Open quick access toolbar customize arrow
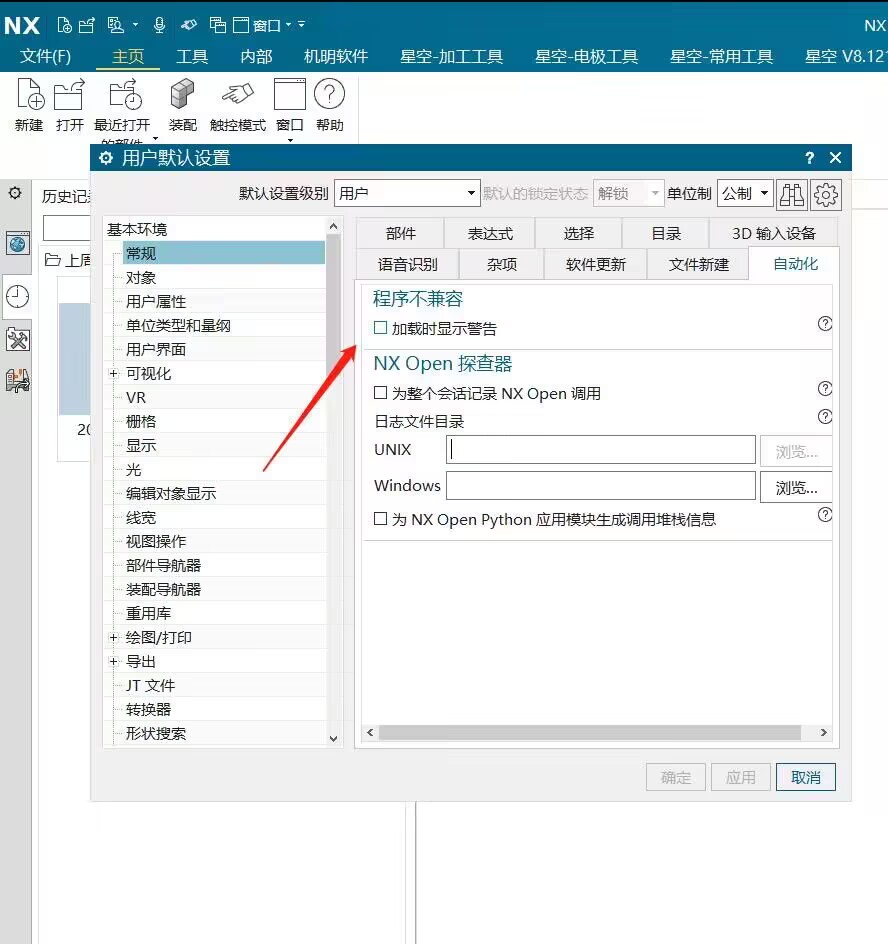 point(302,25)
